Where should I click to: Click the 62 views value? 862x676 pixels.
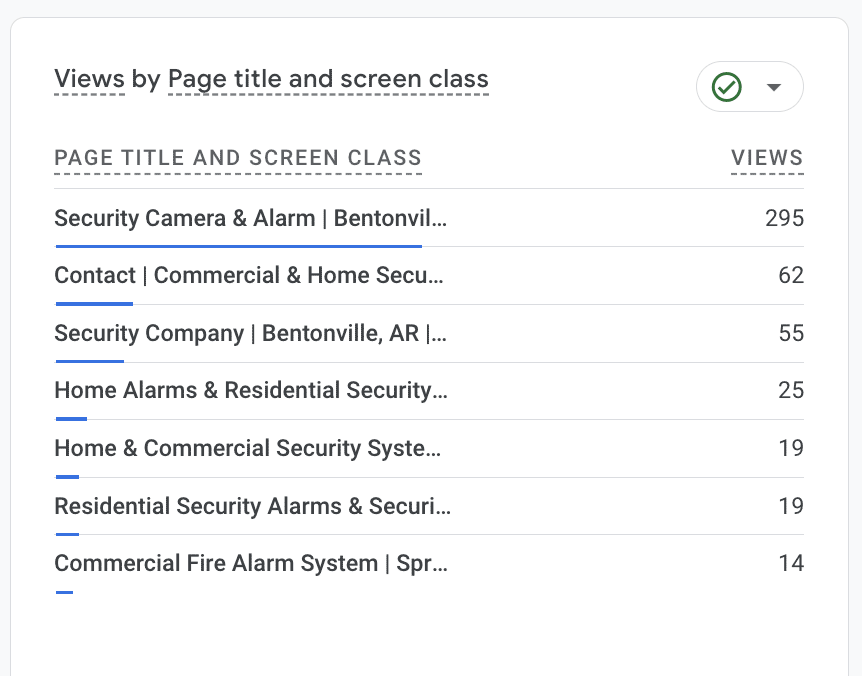(x=791, y=275)
